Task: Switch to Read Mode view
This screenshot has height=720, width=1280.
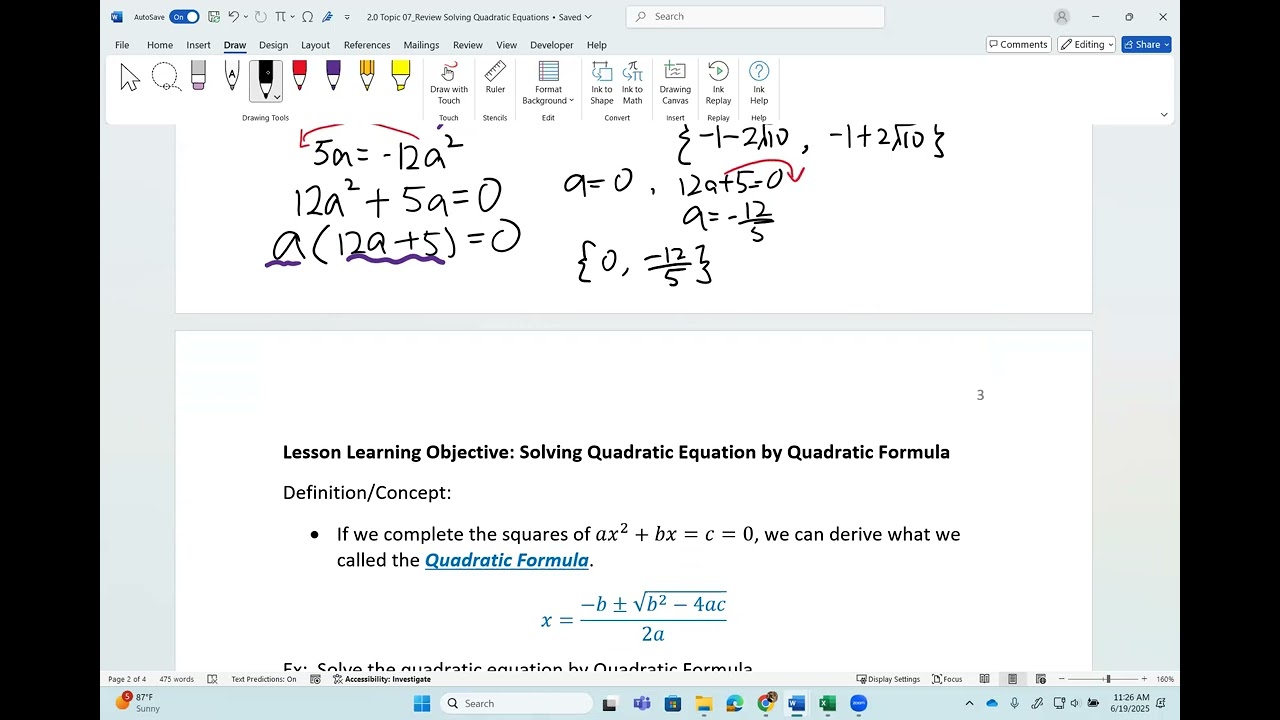Action: [984, 679]
